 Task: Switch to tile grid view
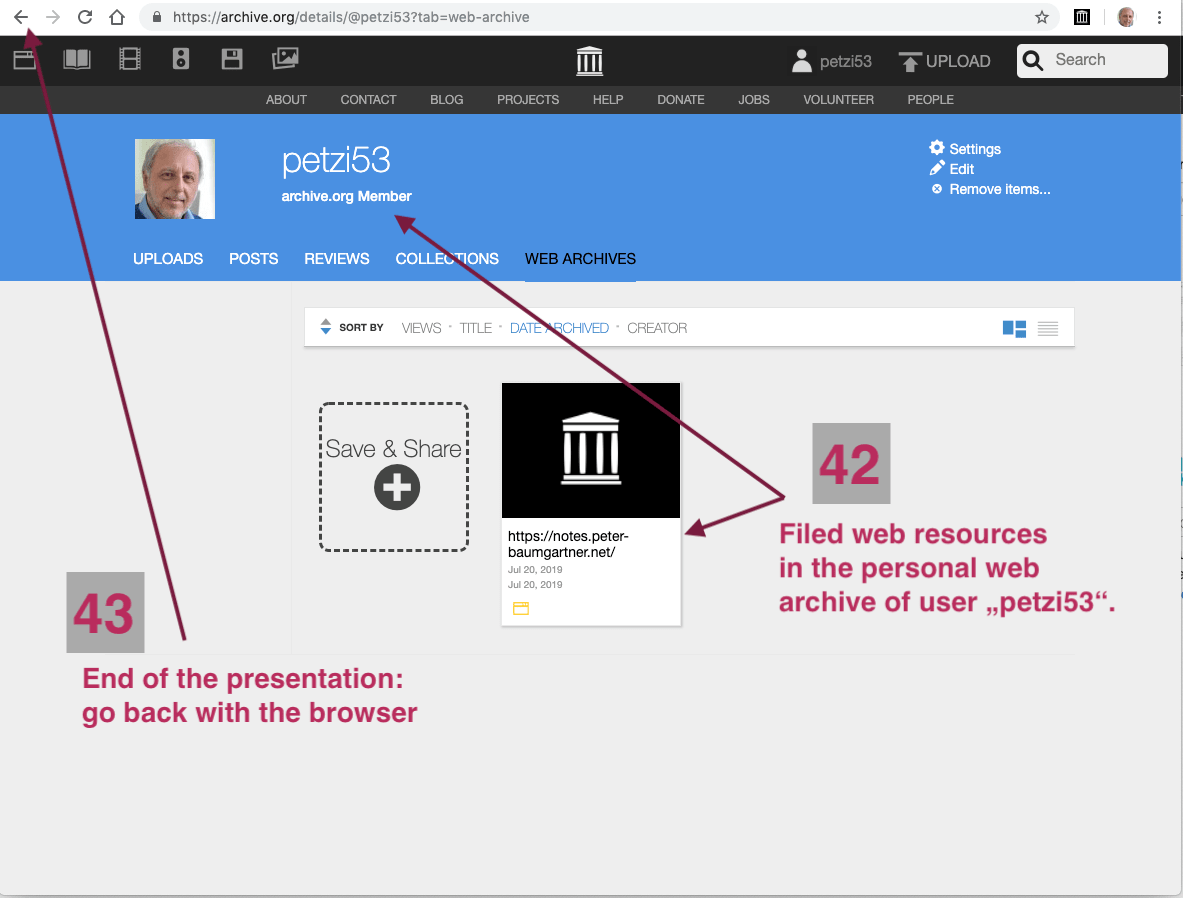click(x=1014, y=328)
